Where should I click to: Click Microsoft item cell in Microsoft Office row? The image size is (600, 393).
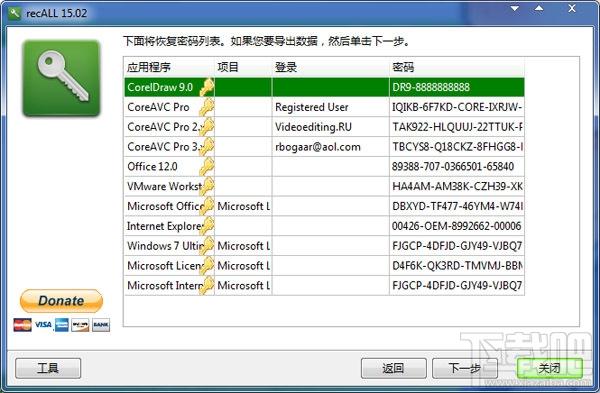click(x=243, y=206)
